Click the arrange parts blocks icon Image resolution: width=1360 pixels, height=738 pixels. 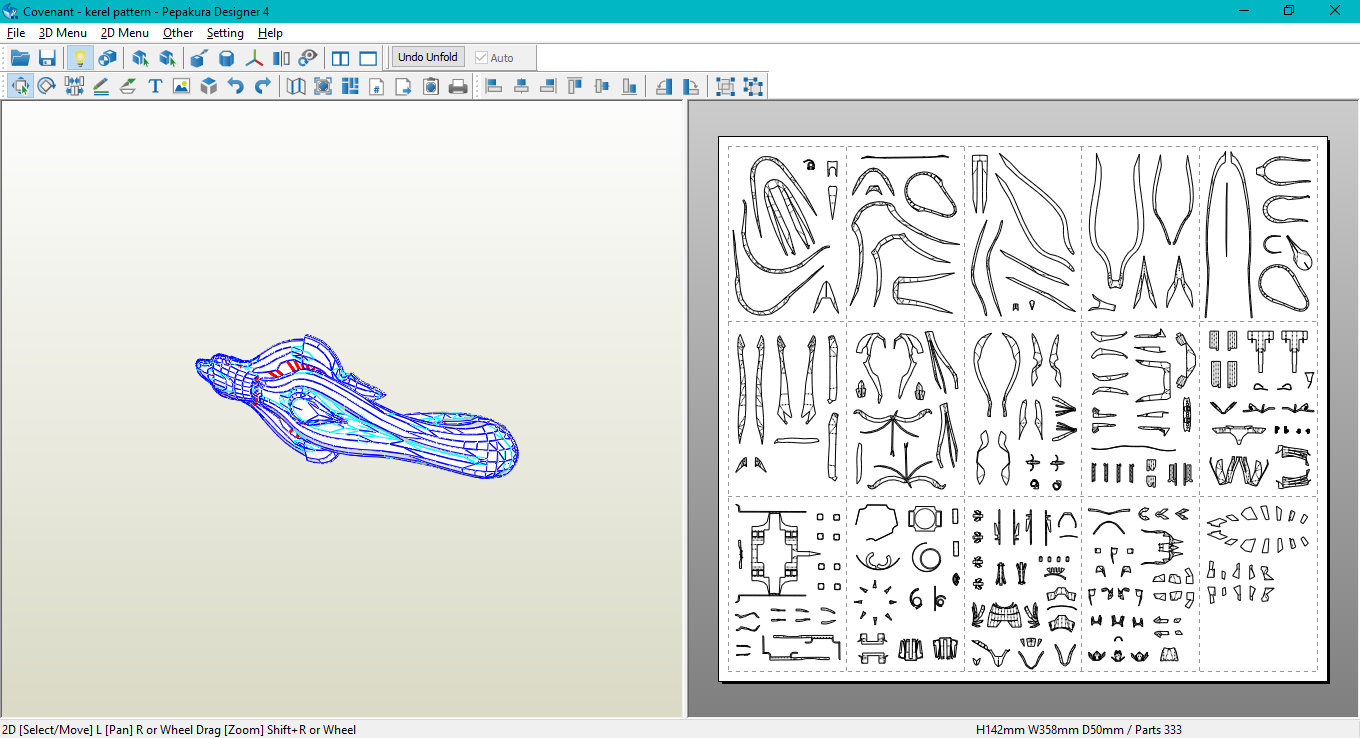pos(350,86)
